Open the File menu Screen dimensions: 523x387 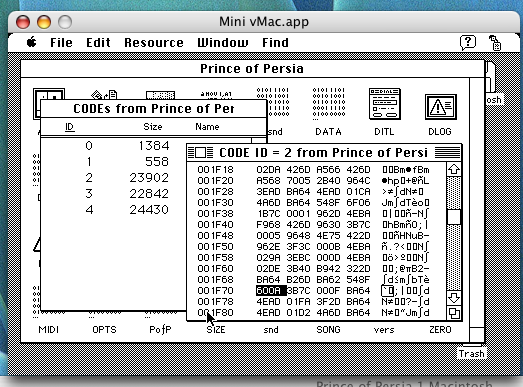(x=61, y=43)
